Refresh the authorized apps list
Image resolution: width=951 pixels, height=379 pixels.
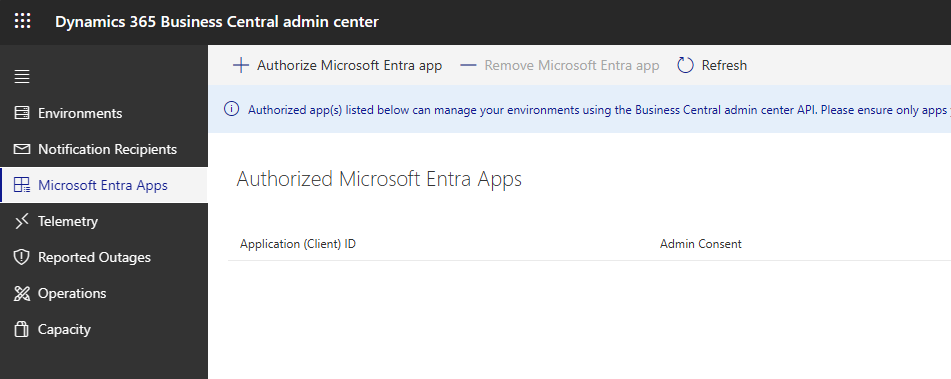click(712, 65)
